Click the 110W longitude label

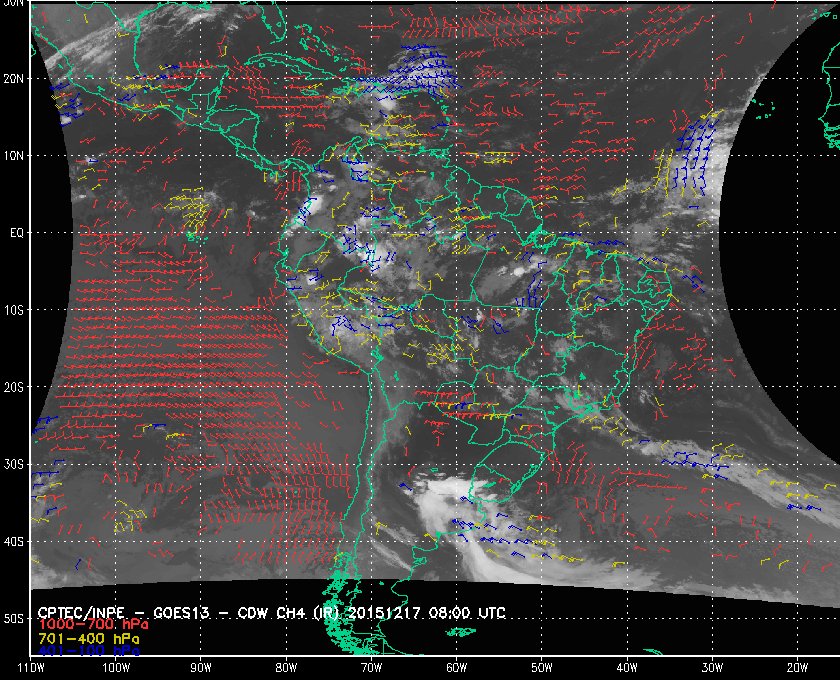31,668
